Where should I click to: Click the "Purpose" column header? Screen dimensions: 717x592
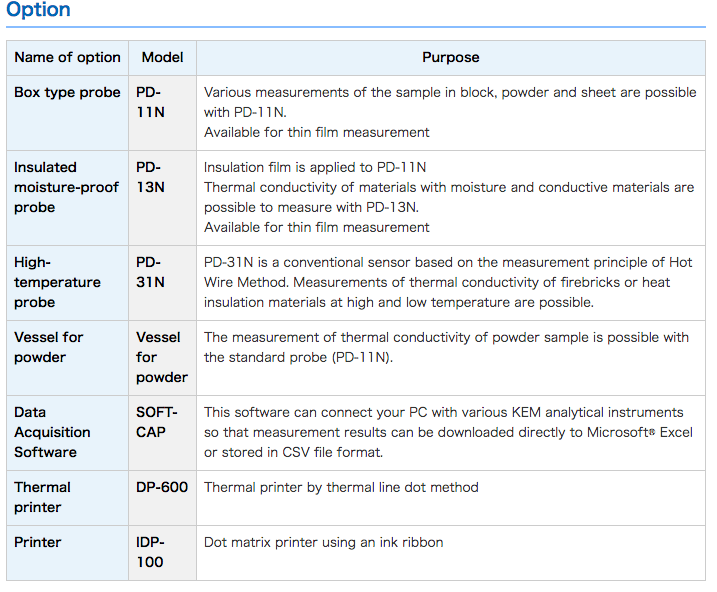(x=450, y=58)
